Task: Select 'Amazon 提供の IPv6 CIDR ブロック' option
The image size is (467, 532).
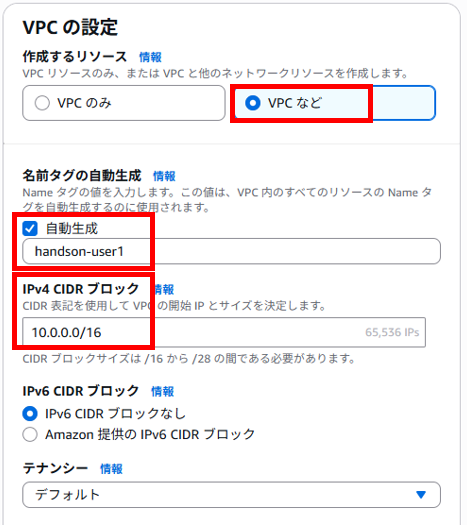Action: 30,435
